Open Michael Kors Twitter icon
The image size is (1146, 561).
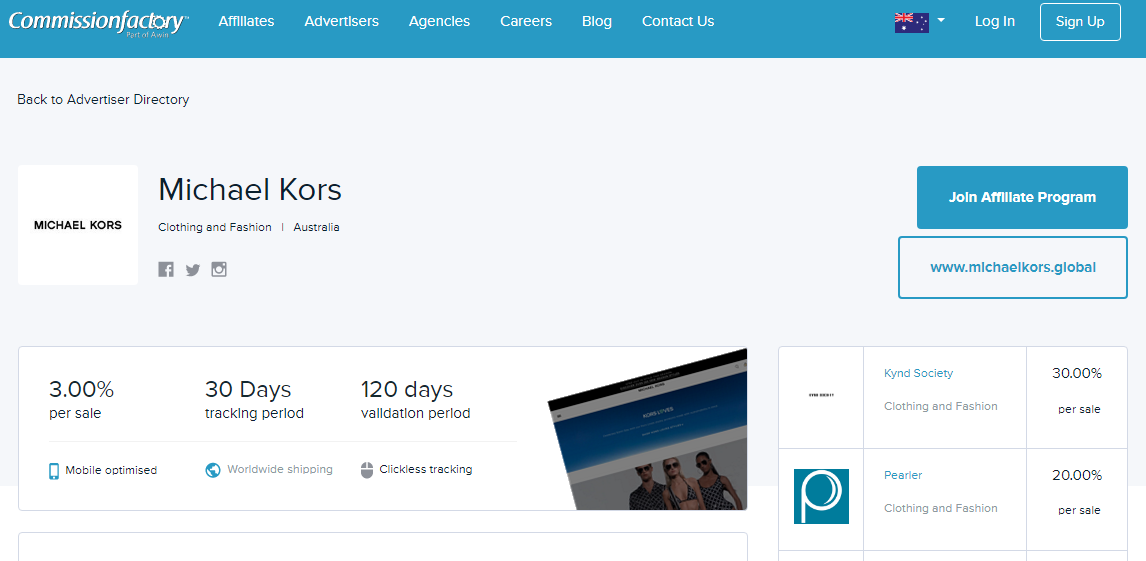coord(193,270)
